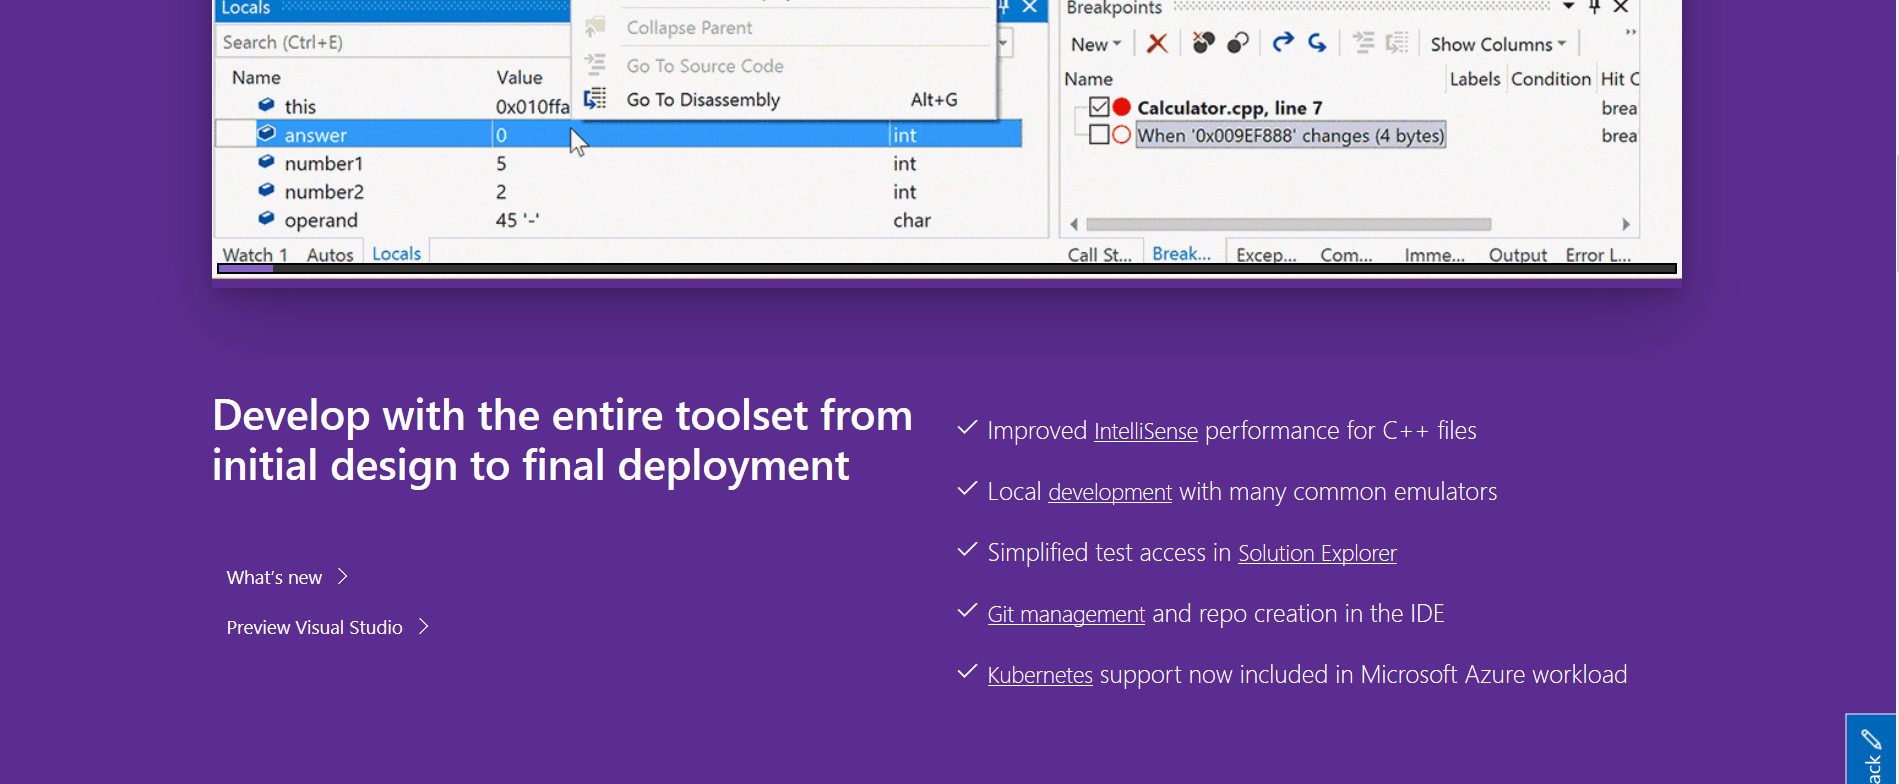Open the development link
The image size is (1899, 784).
1110,492
